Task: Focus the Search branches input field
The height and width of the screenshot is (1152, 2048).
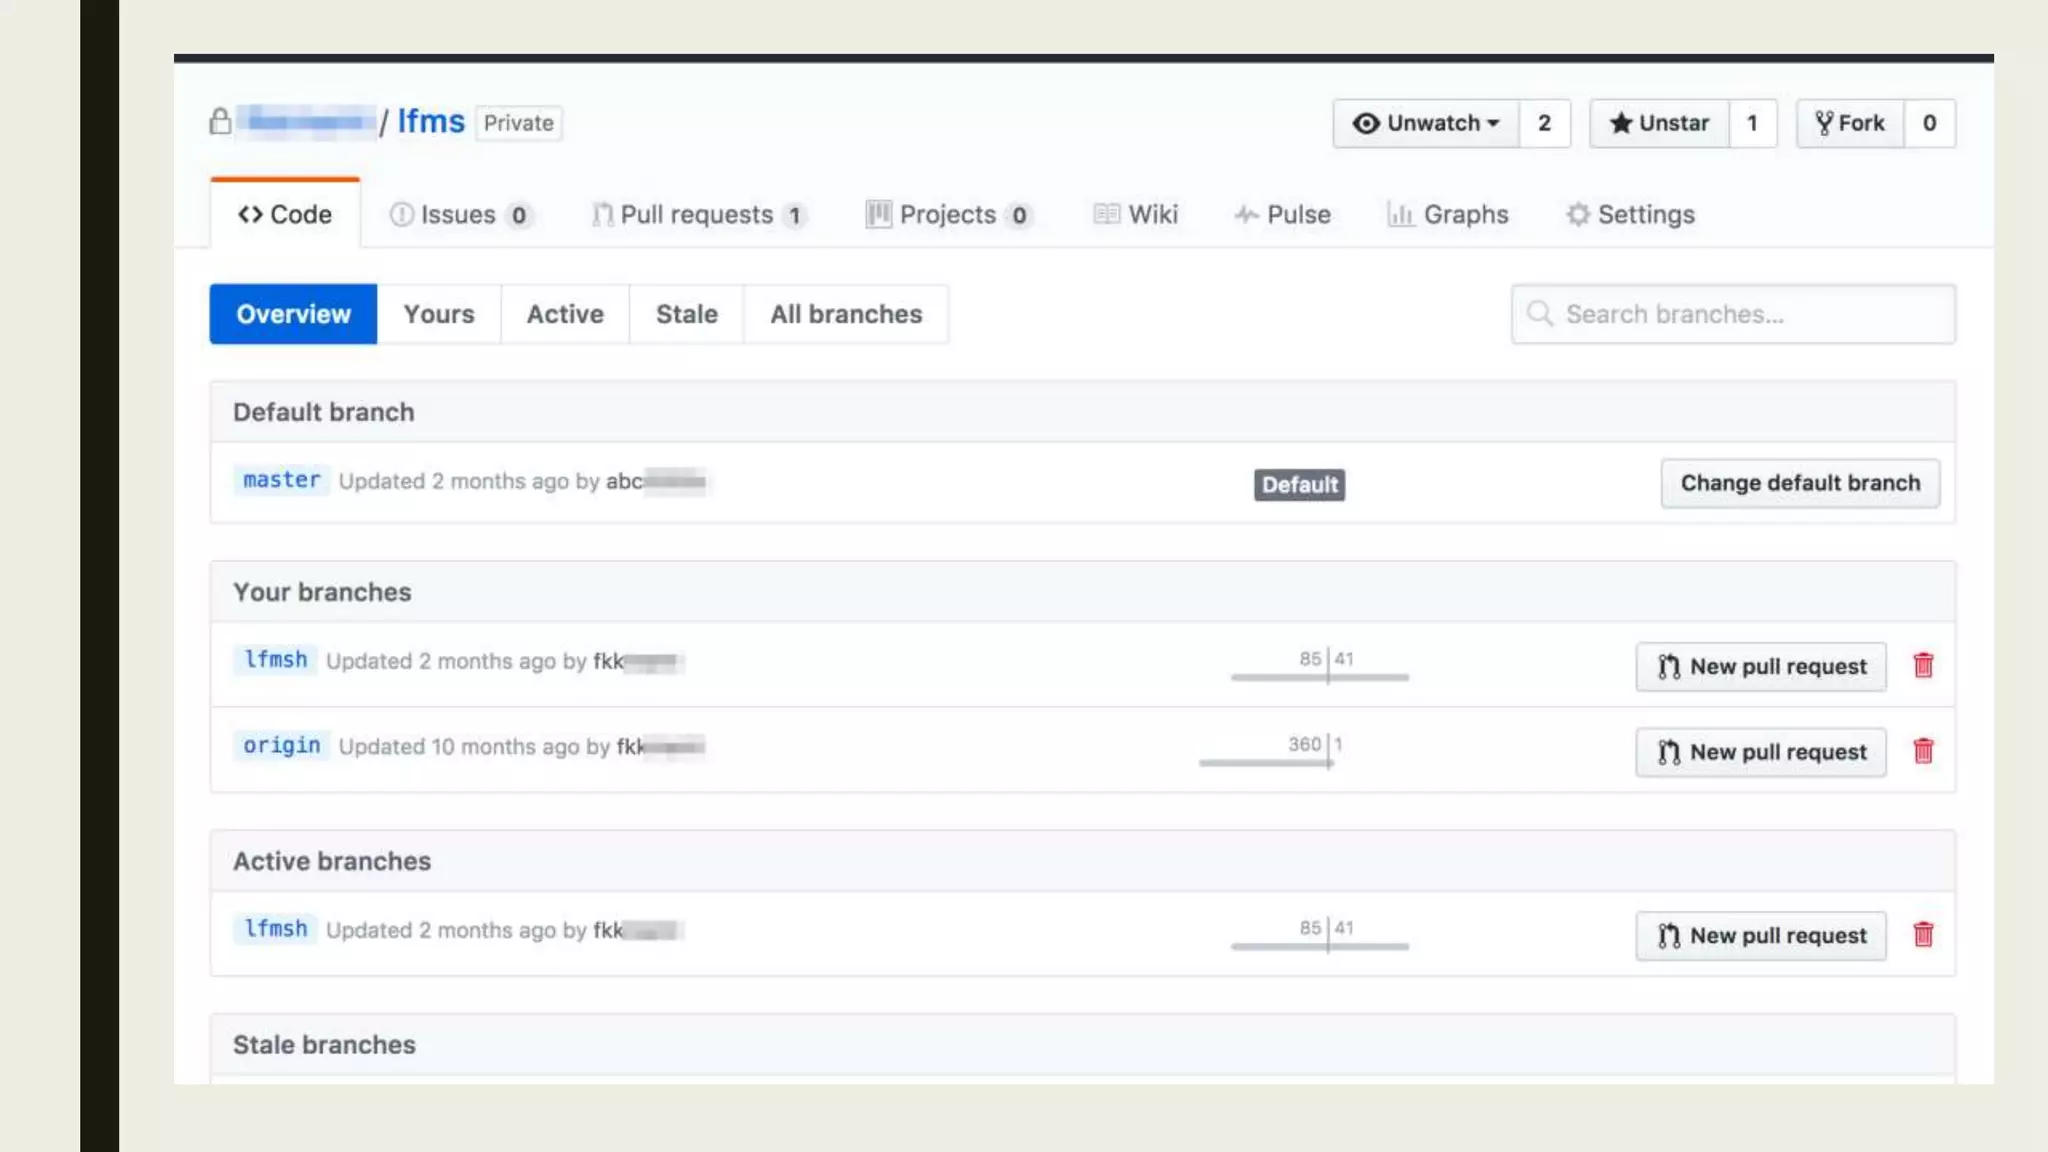Action: click(1750, 314)
